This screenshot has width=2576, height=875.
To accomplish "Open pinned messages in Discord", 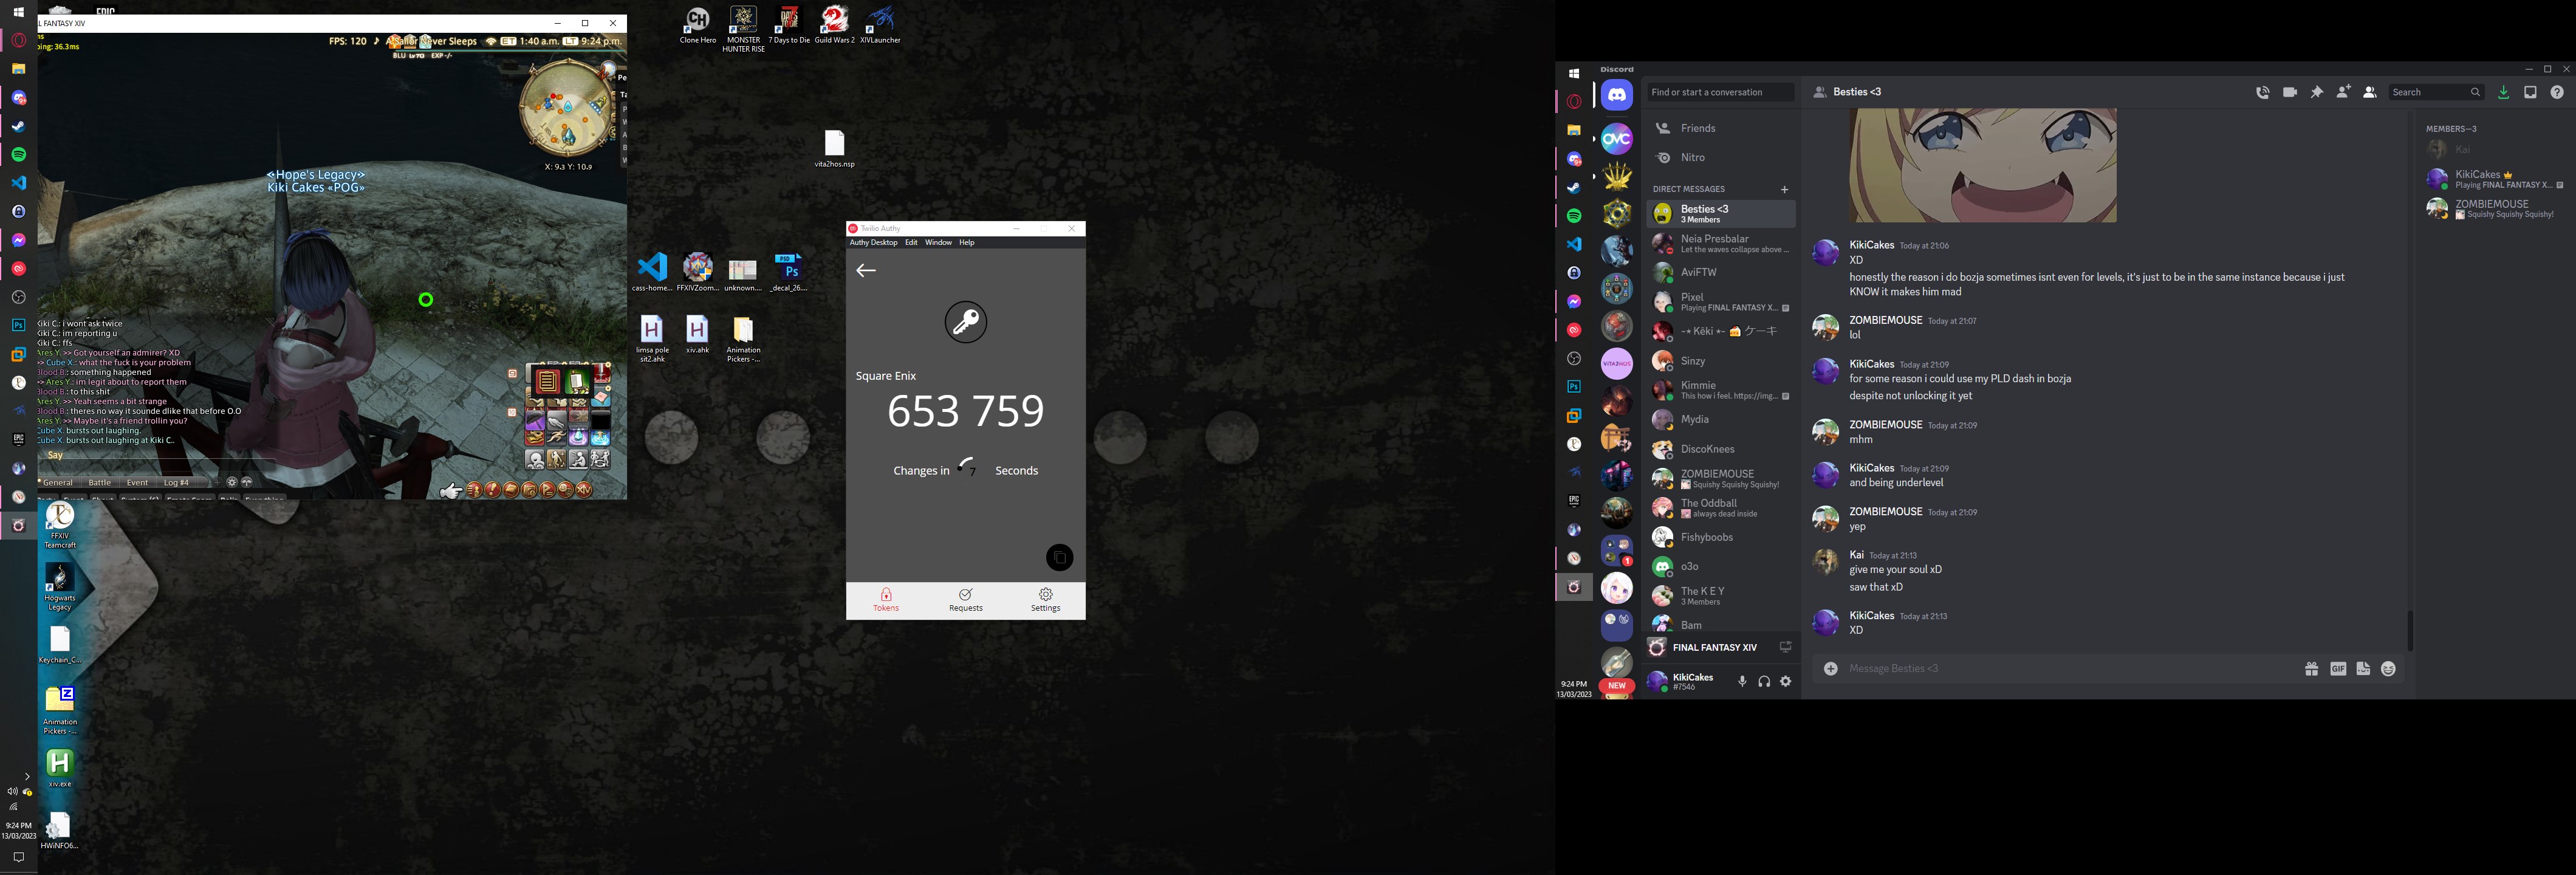I will [x=2316, y=92].
